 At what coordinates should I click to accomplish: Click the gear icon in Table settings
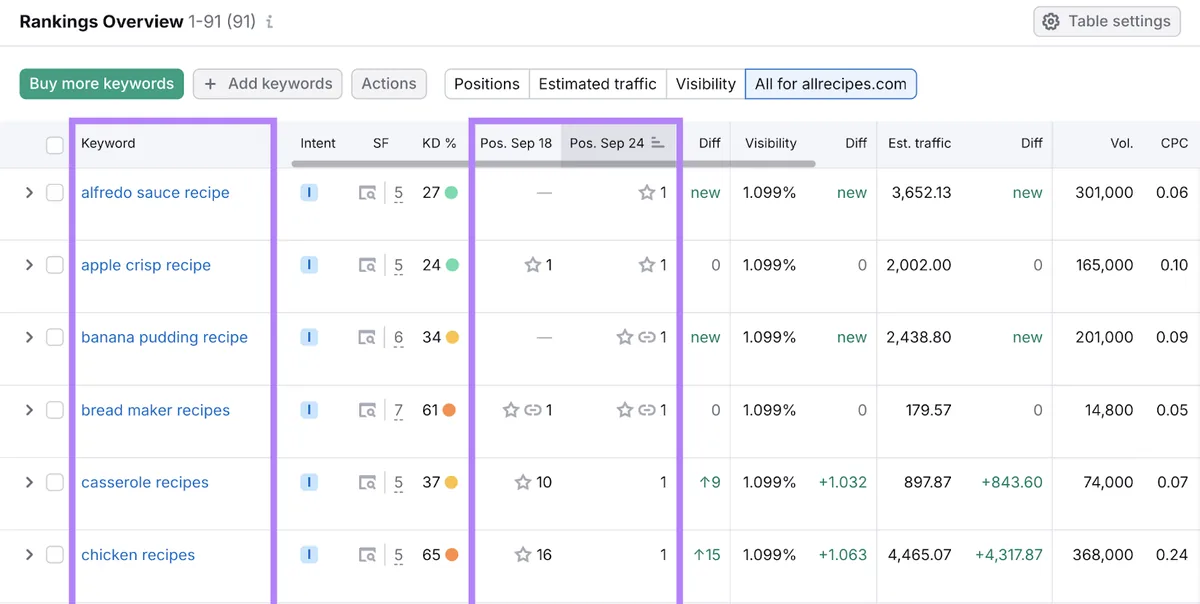(1051, 21)
